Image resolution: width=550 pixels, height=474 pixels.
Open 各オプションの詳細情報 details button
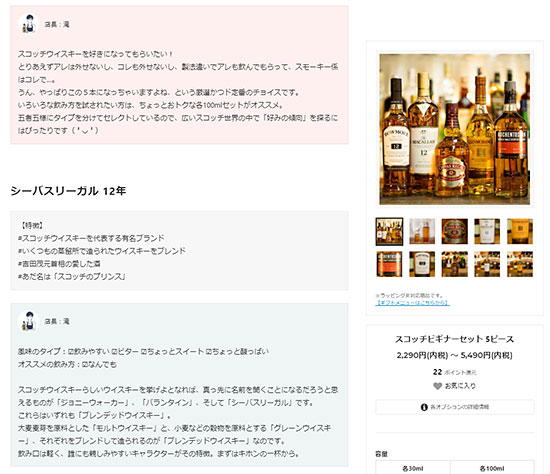point(455,407)
